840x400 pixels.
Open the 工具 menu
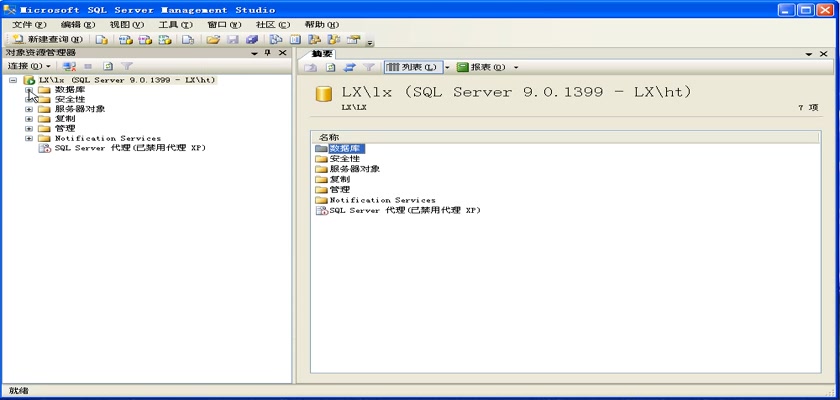[x=175, y=25]
